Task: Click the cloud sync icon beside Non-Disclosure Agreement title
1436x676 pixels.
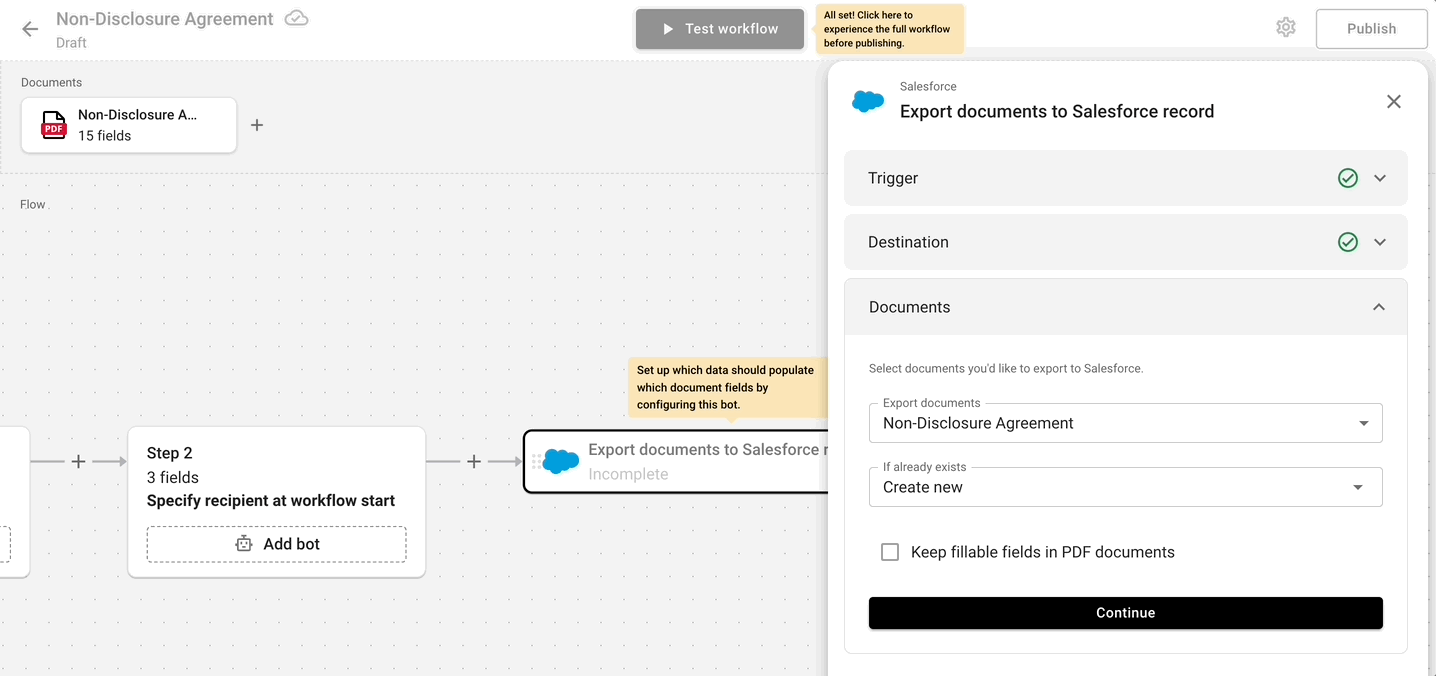Action: (295, 17)
